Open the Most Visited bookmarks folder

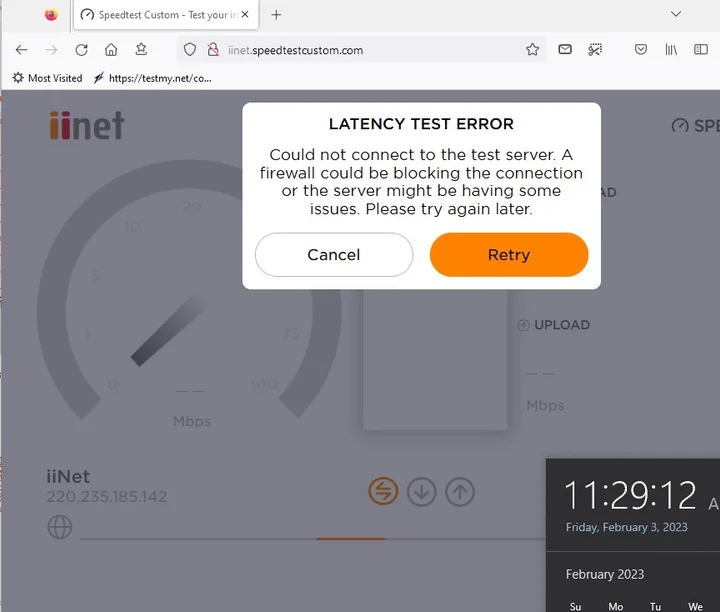47,78
